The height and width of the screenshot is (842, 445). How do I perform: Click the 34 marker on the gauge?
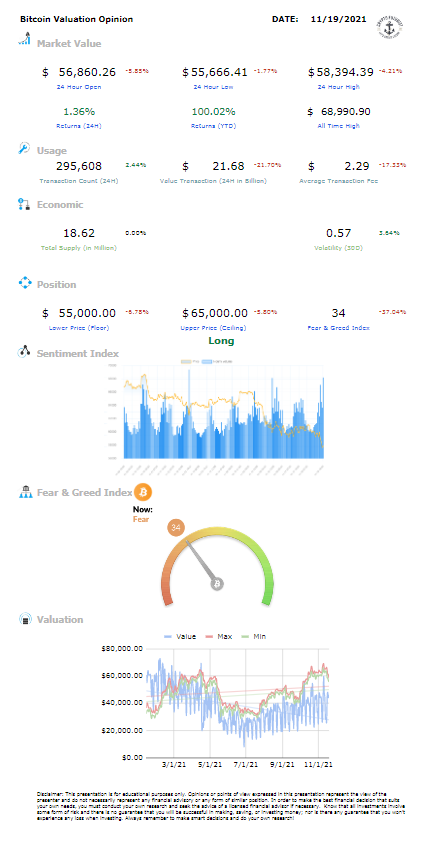[x=176, y=527]
